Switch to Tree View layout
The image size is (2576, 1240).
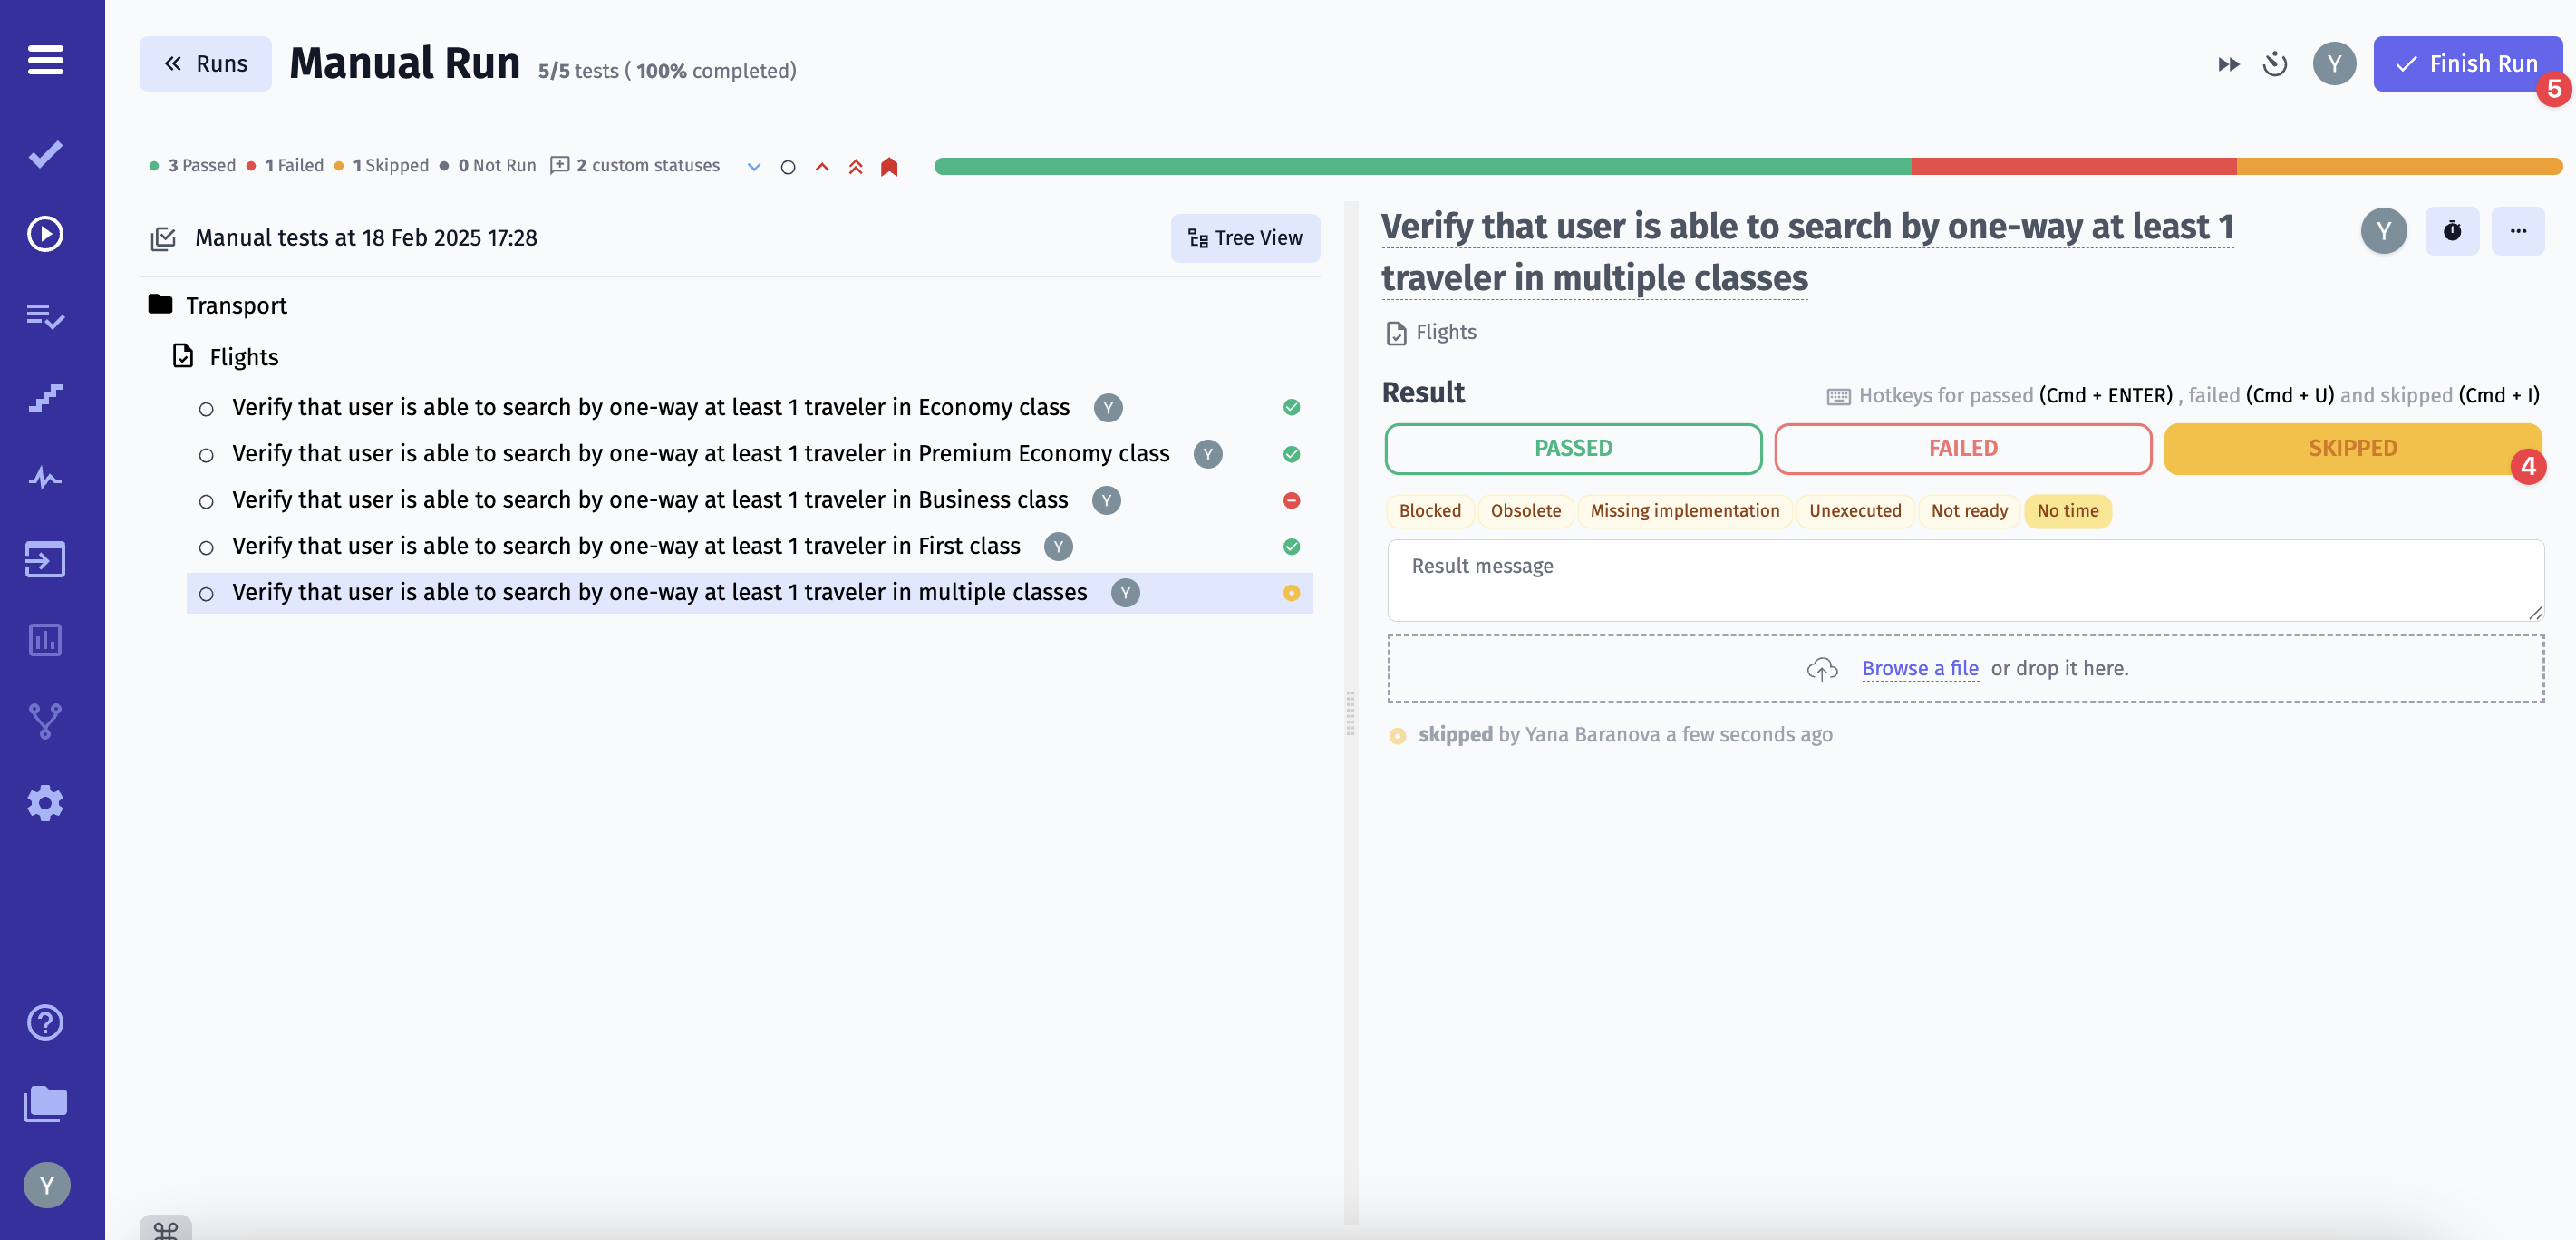pos(1244,237)
